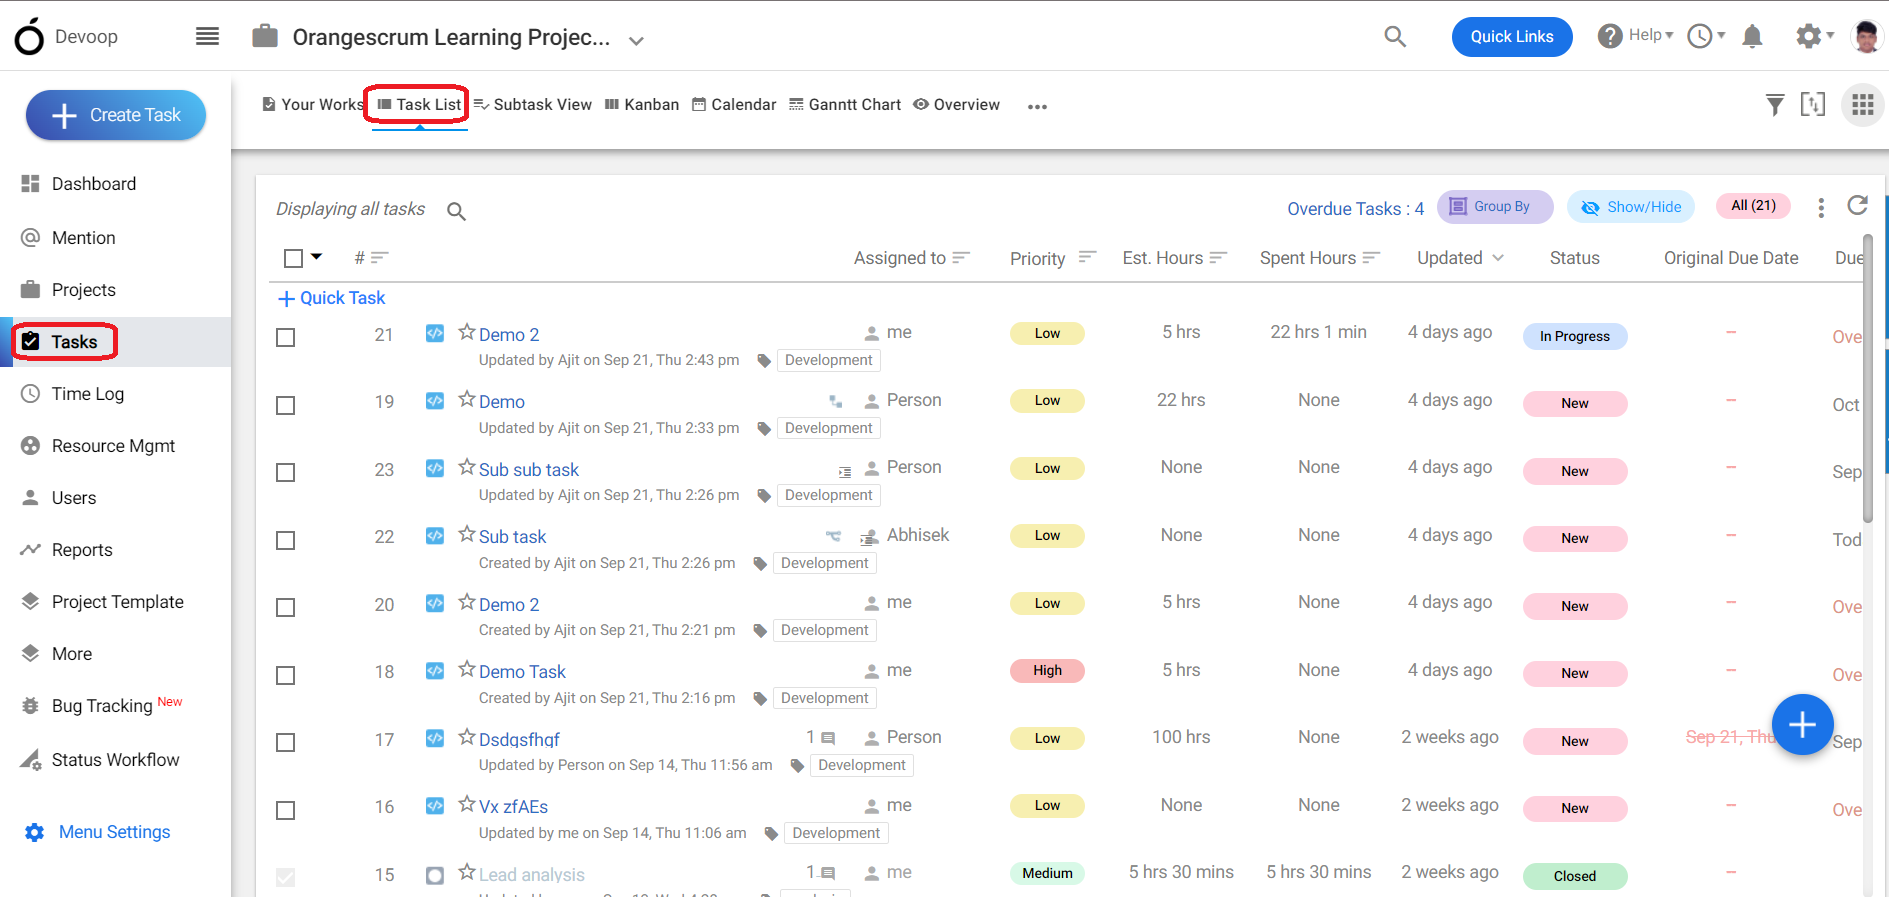Viewport: 1889px width, 897px height.
Task: Open more view options ellipsis
Action: coord(1037,106)
